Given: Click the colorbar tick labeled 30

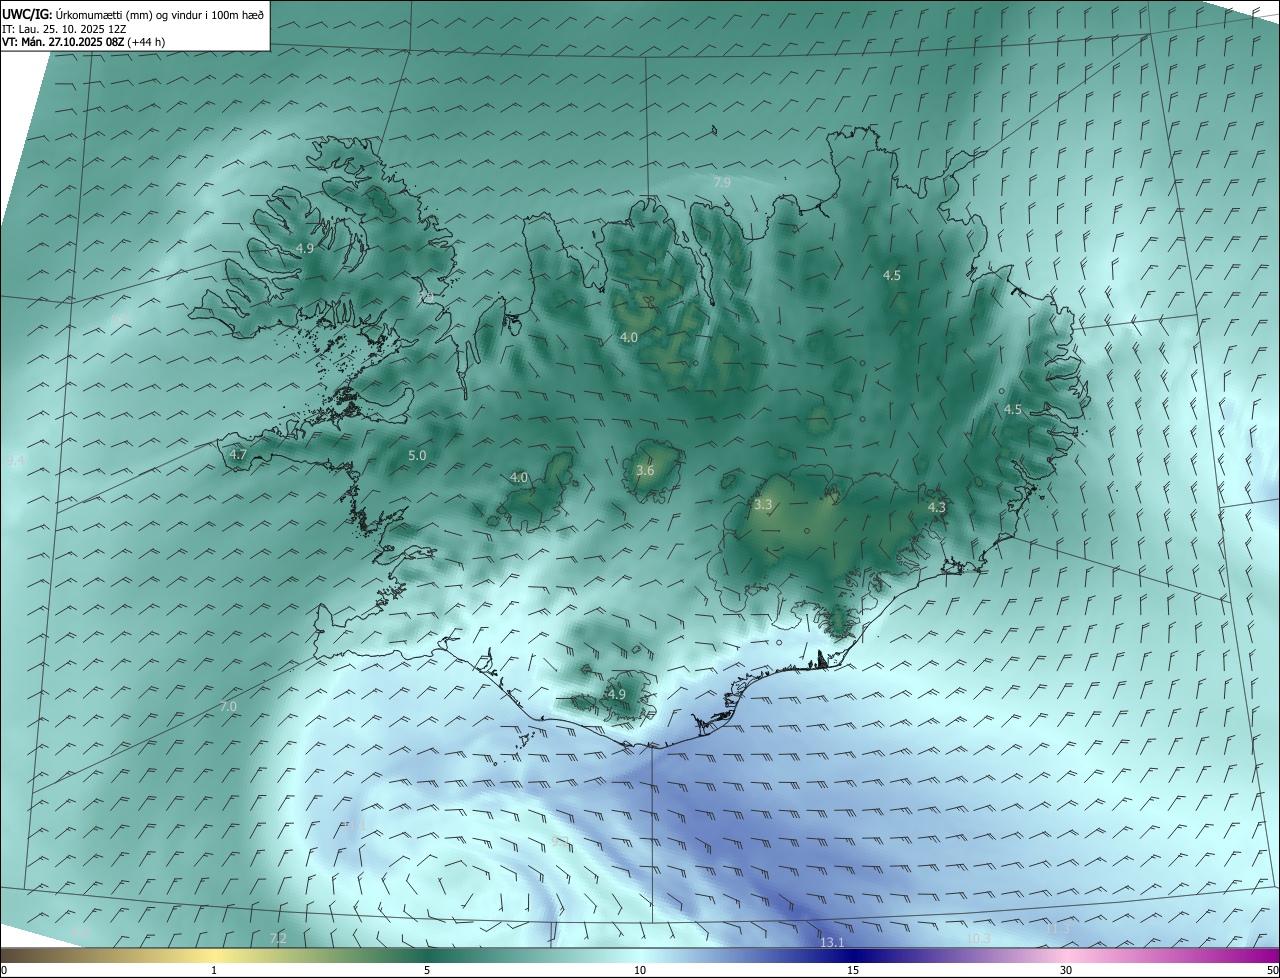Looking at the screenshot, I should tap(1066, 970).
